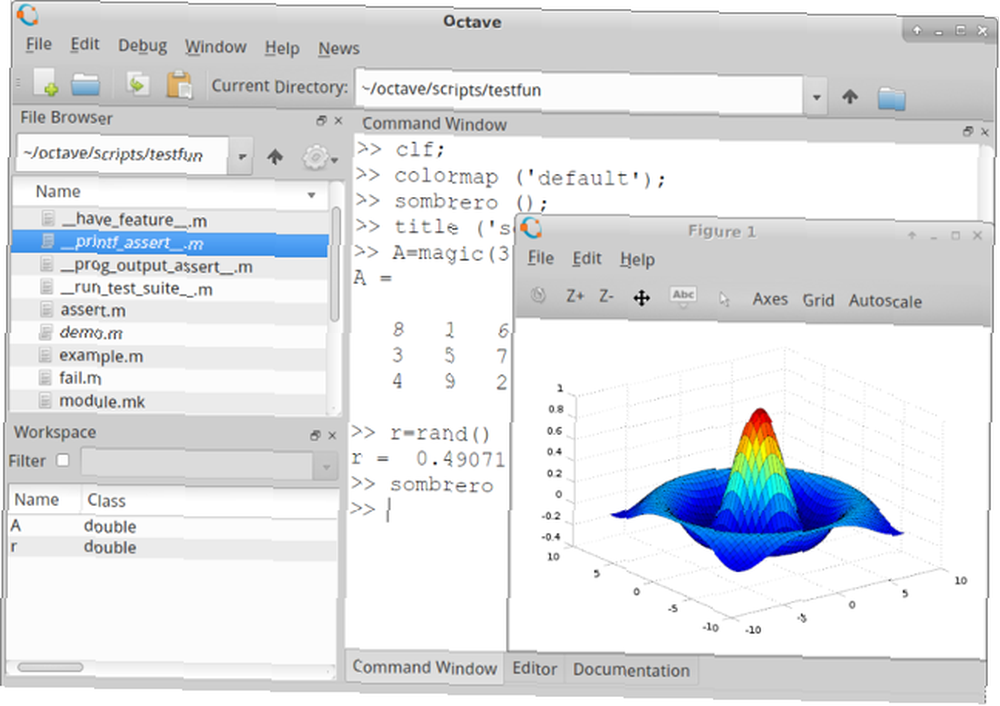The image size is (1000, 706).
Task: Undock the File Browser panel
Action: [x=321, y=120]
